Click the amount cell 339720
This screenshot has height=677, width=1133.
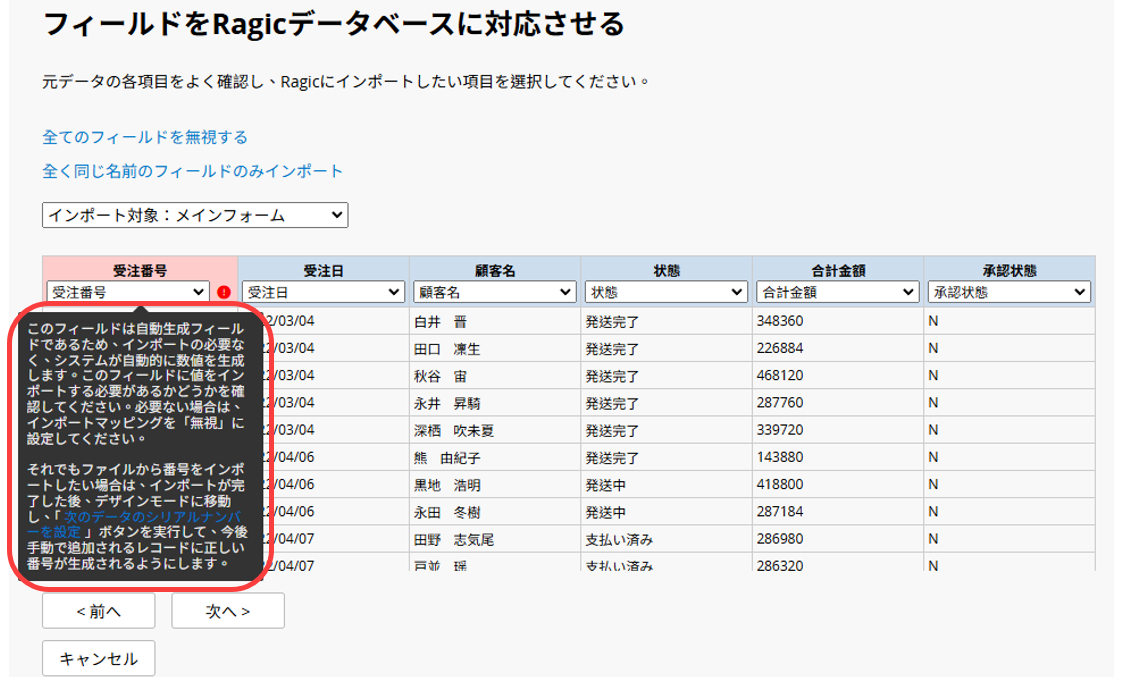coord(837,431)
